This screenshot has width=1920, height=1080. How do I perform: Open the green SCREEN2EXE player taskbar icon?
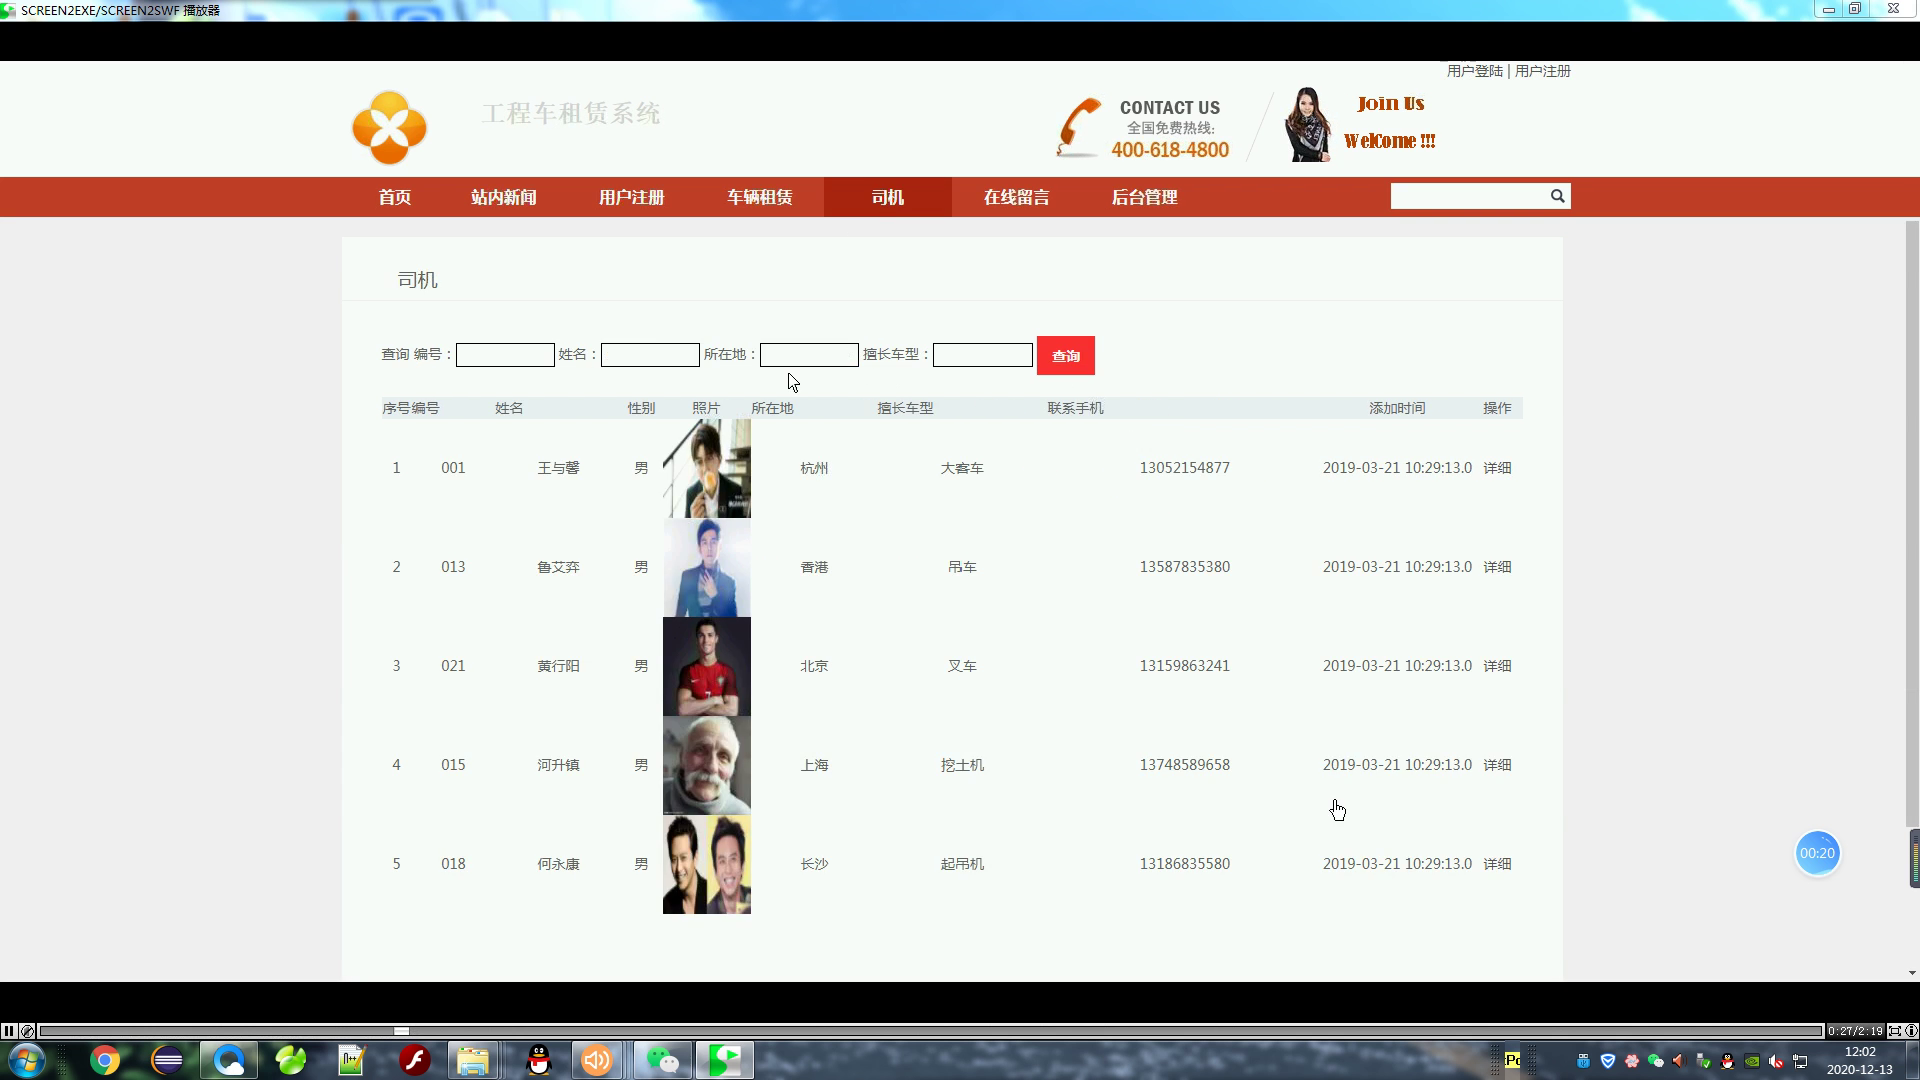[x=725, y=1060]
